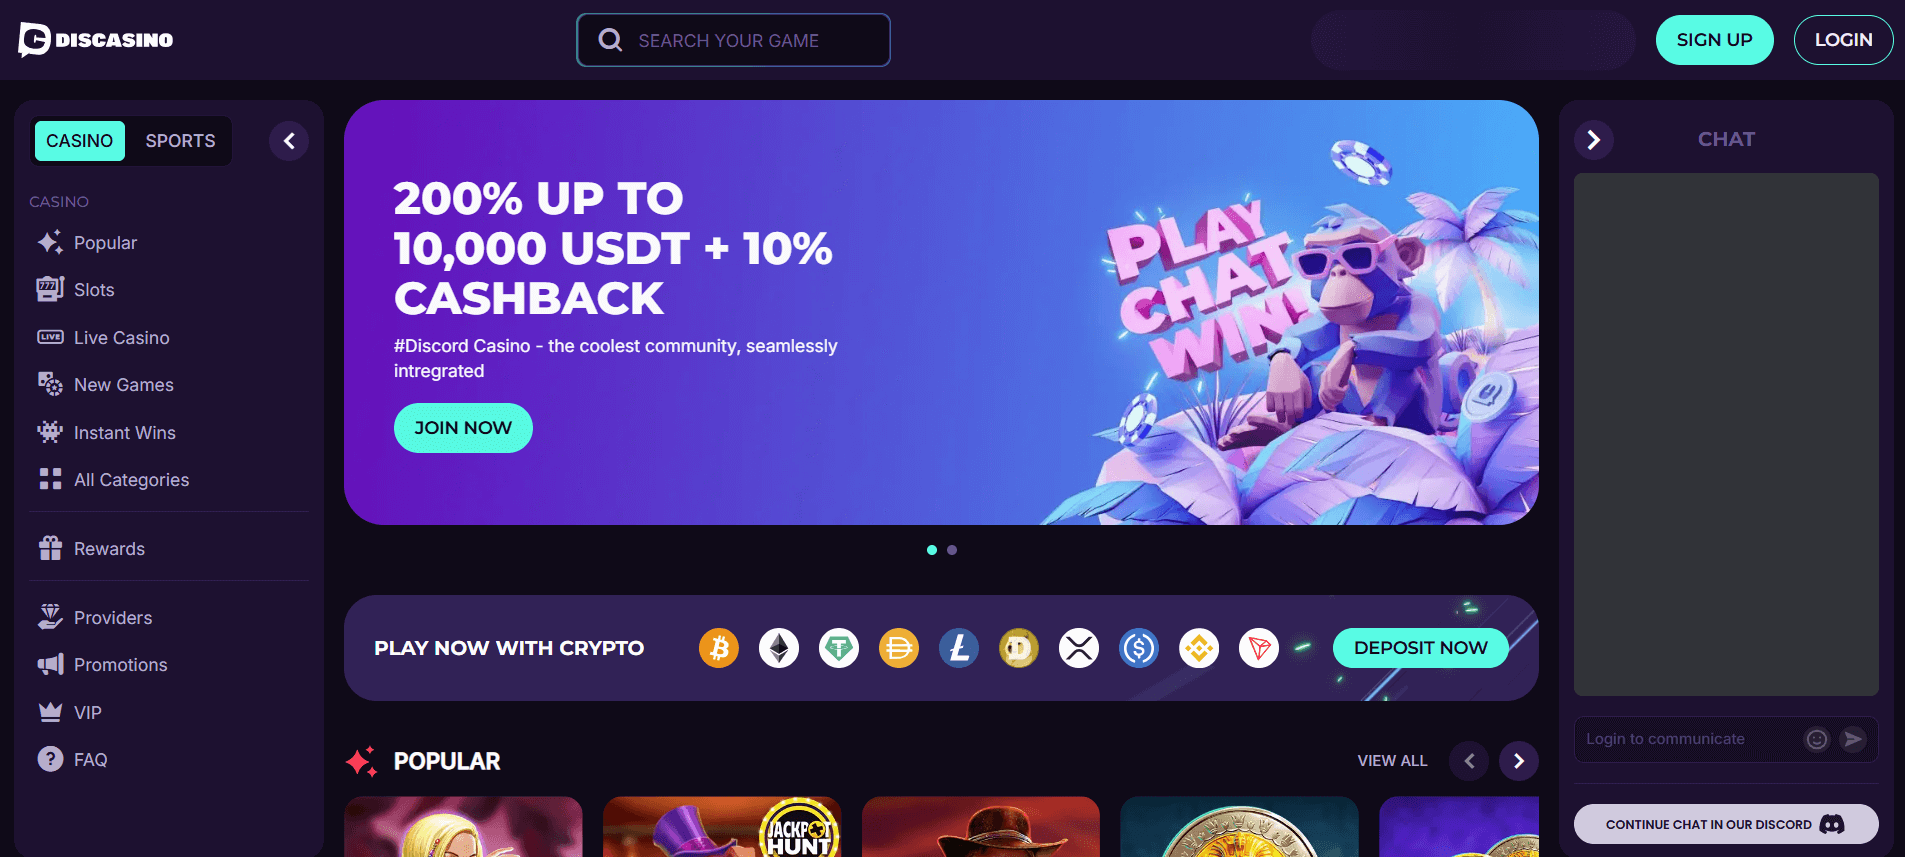The image size is (1905, 857).
Task: Collapse the left sidebar with chevron
Action: point(289,141)
